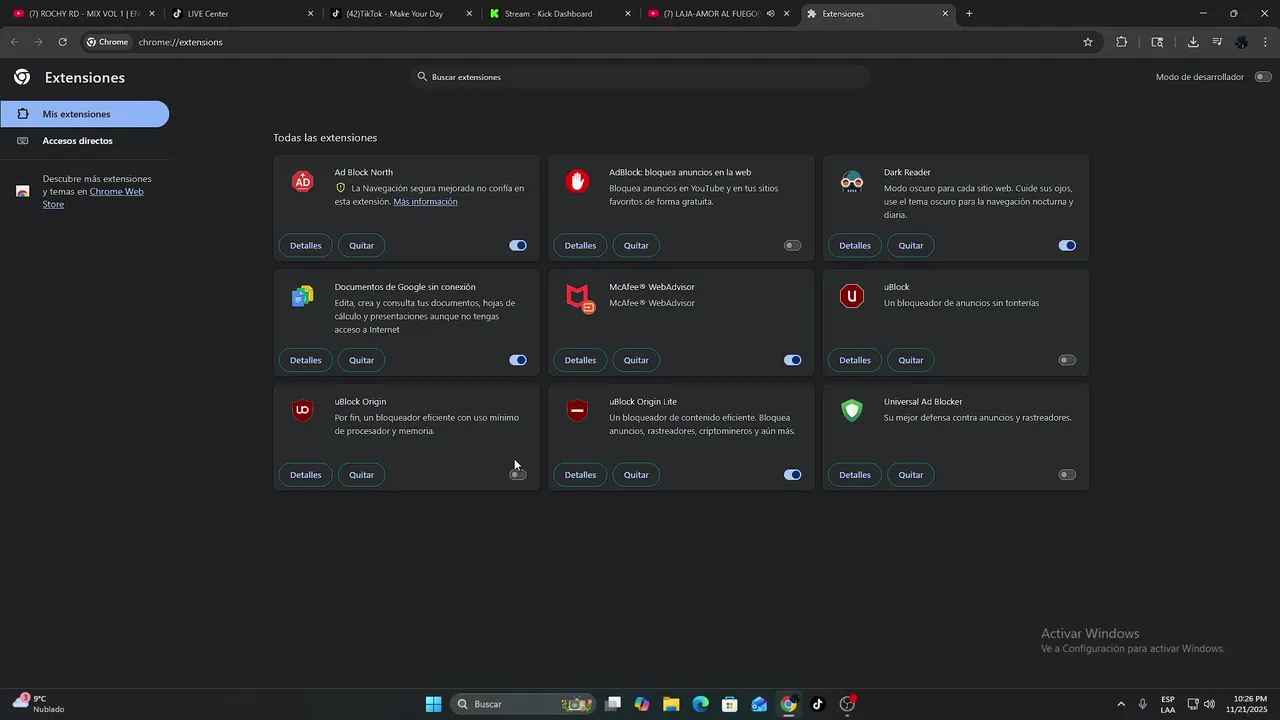Viewport: 1280px width, 720px height.
Task: Open a new browser tab
Action: pos(969,14)
